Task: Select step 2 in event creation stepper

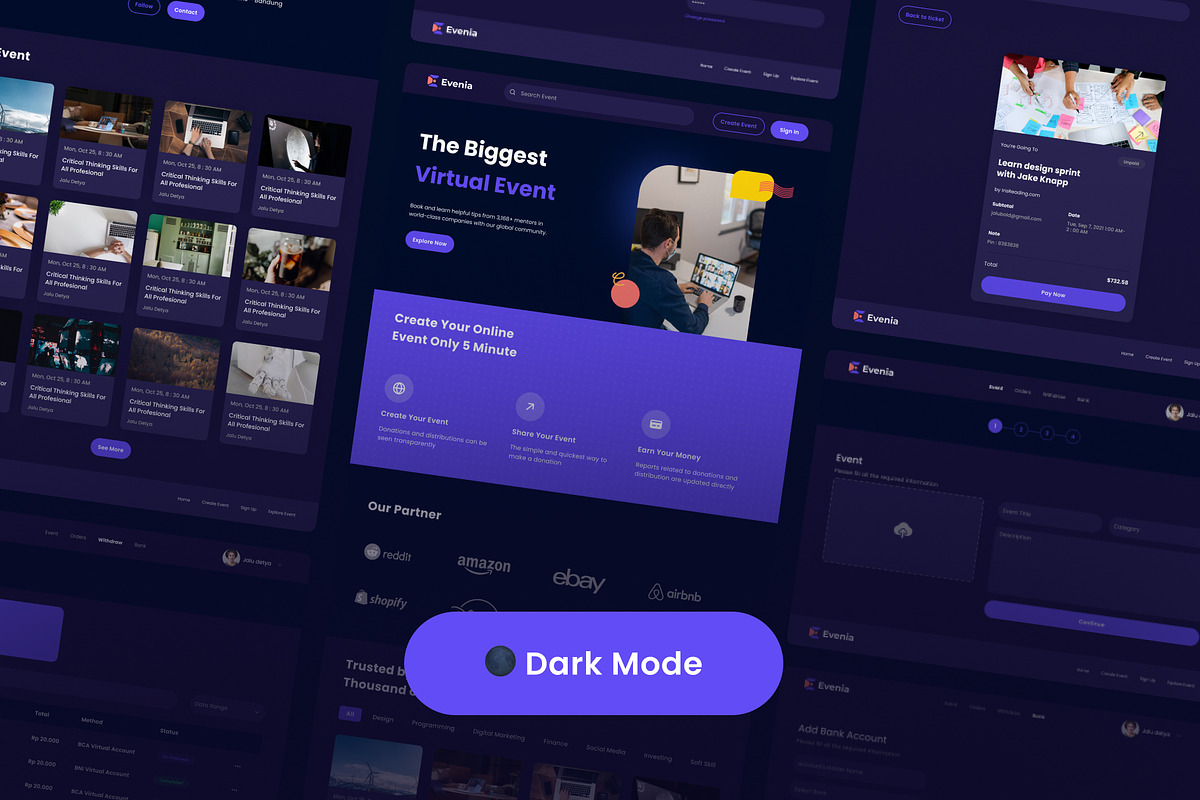Action: [x=1020, y=429]
